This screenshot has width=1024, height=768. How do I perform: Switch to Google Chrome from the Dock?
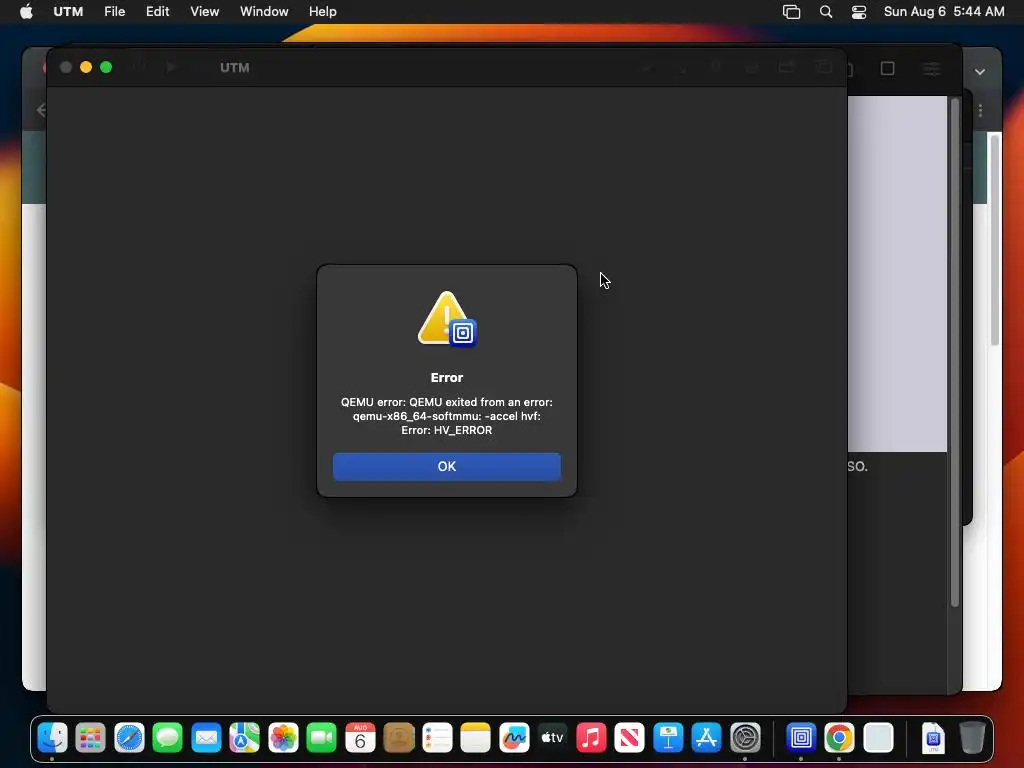click(839, 738)
